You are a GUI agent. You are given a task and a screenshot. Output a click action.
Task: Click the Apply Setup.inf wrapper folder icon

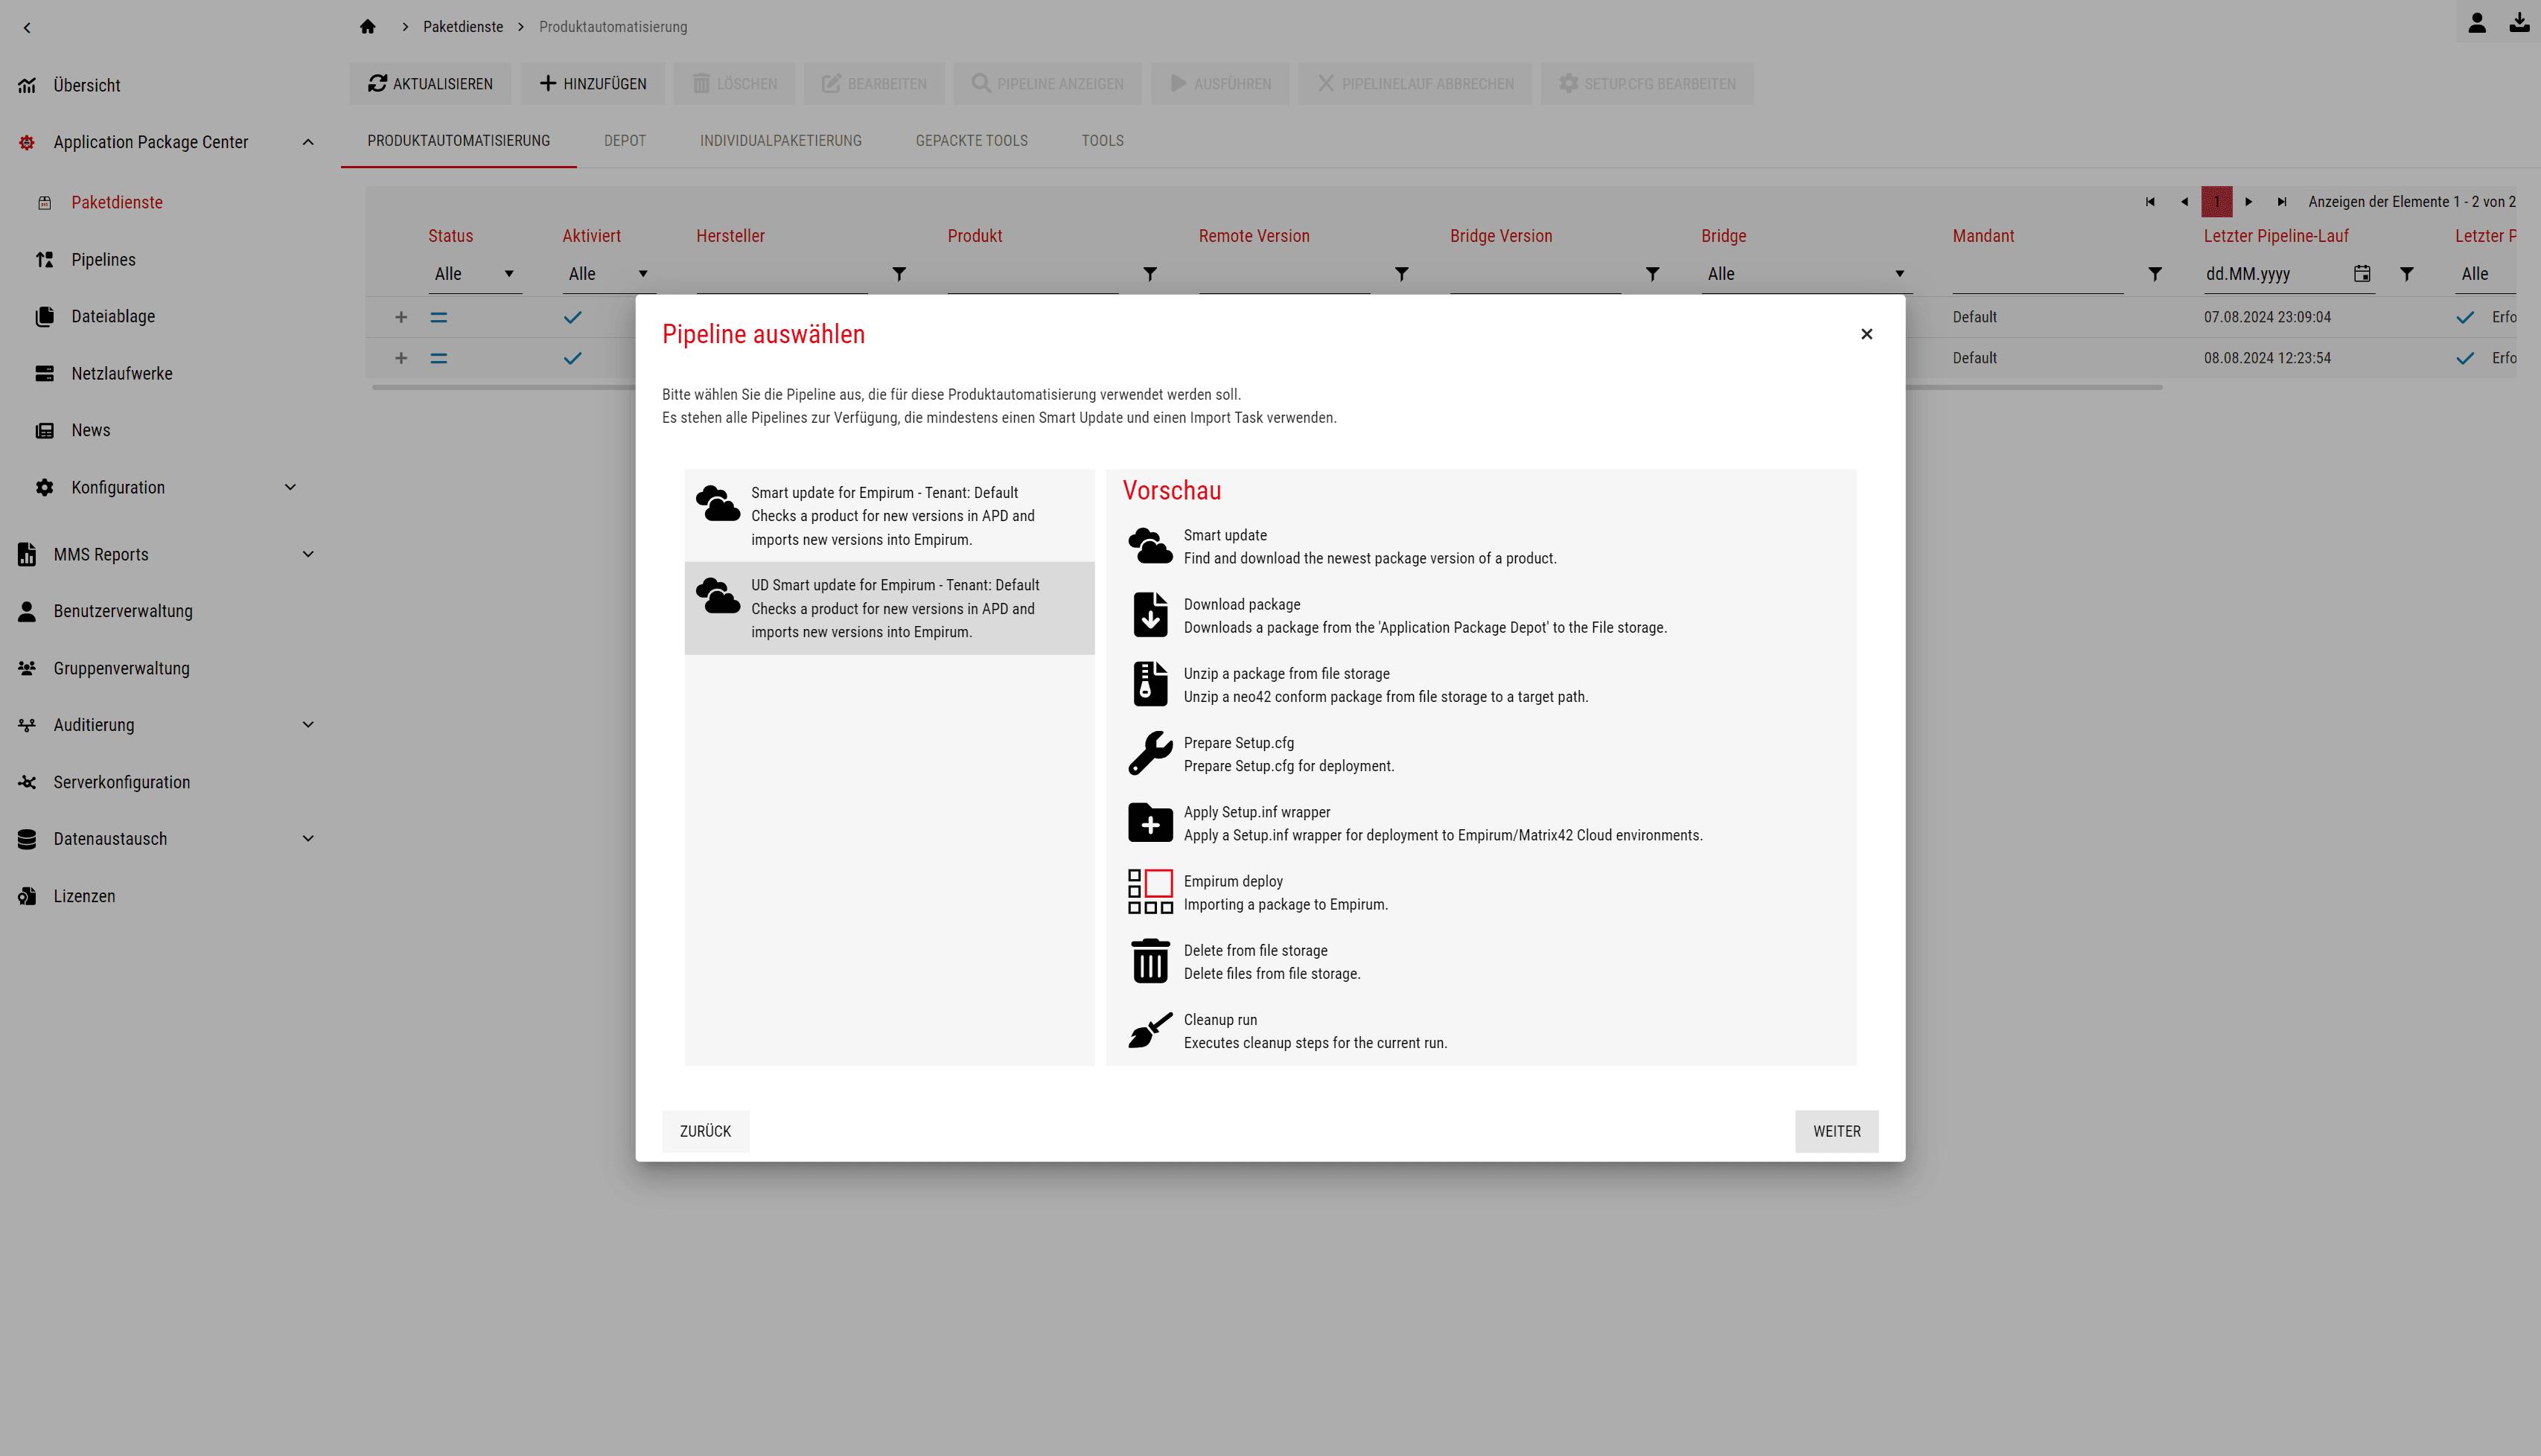tap(1150, 823)
